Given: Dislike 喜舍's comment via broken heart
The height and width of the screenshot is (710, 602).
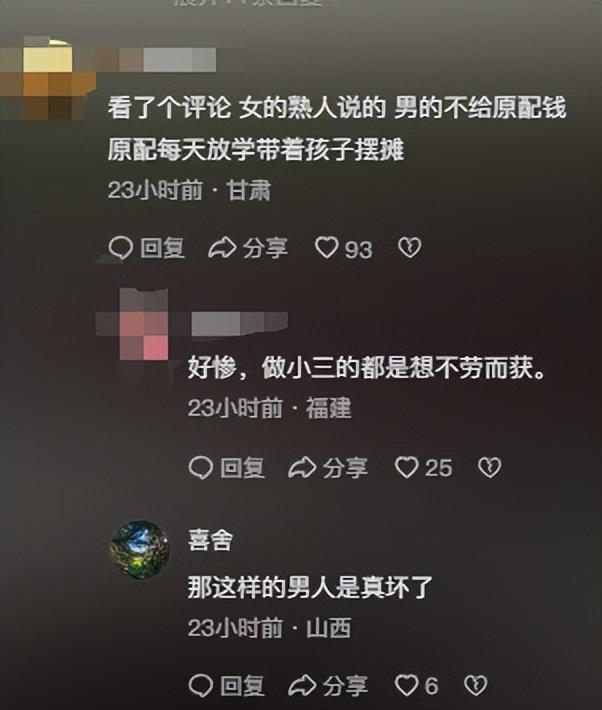Looking at the screenshot, I should [476, 686].
